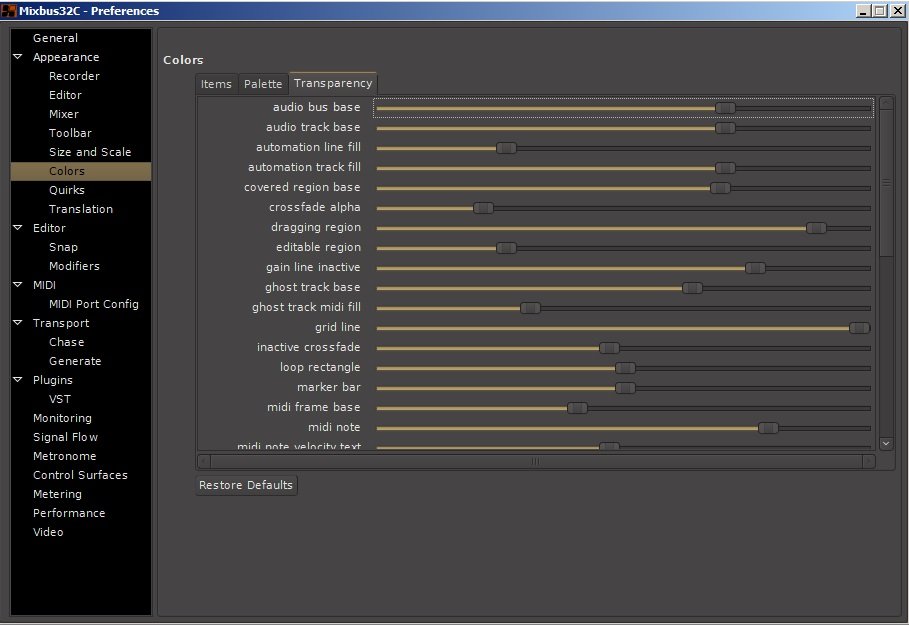Minimize the Preferences window
This screenshot has height=625, width=909.
864,10
